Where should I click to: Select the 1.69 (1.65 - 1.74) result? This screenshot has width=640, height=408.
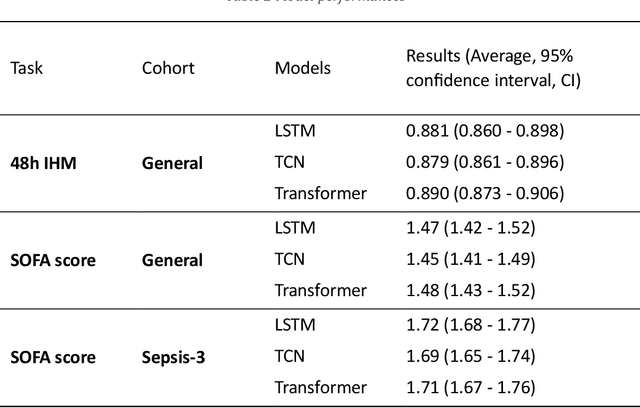[470, 356]
